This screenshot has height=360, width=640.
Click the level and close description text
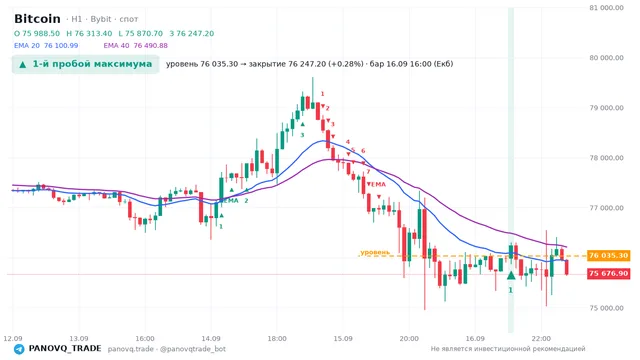pyautogui.click(x=309, y=64)
